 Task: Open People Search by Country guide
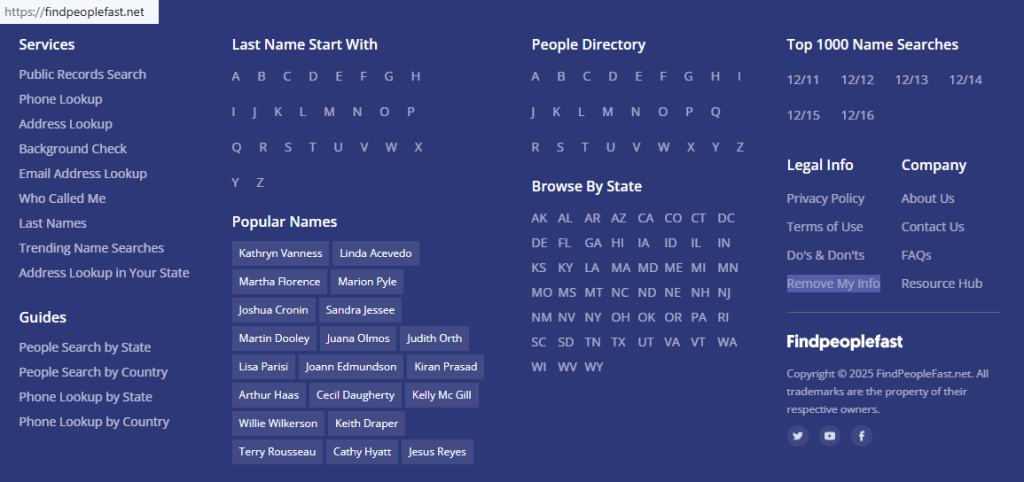click(93, 372)
